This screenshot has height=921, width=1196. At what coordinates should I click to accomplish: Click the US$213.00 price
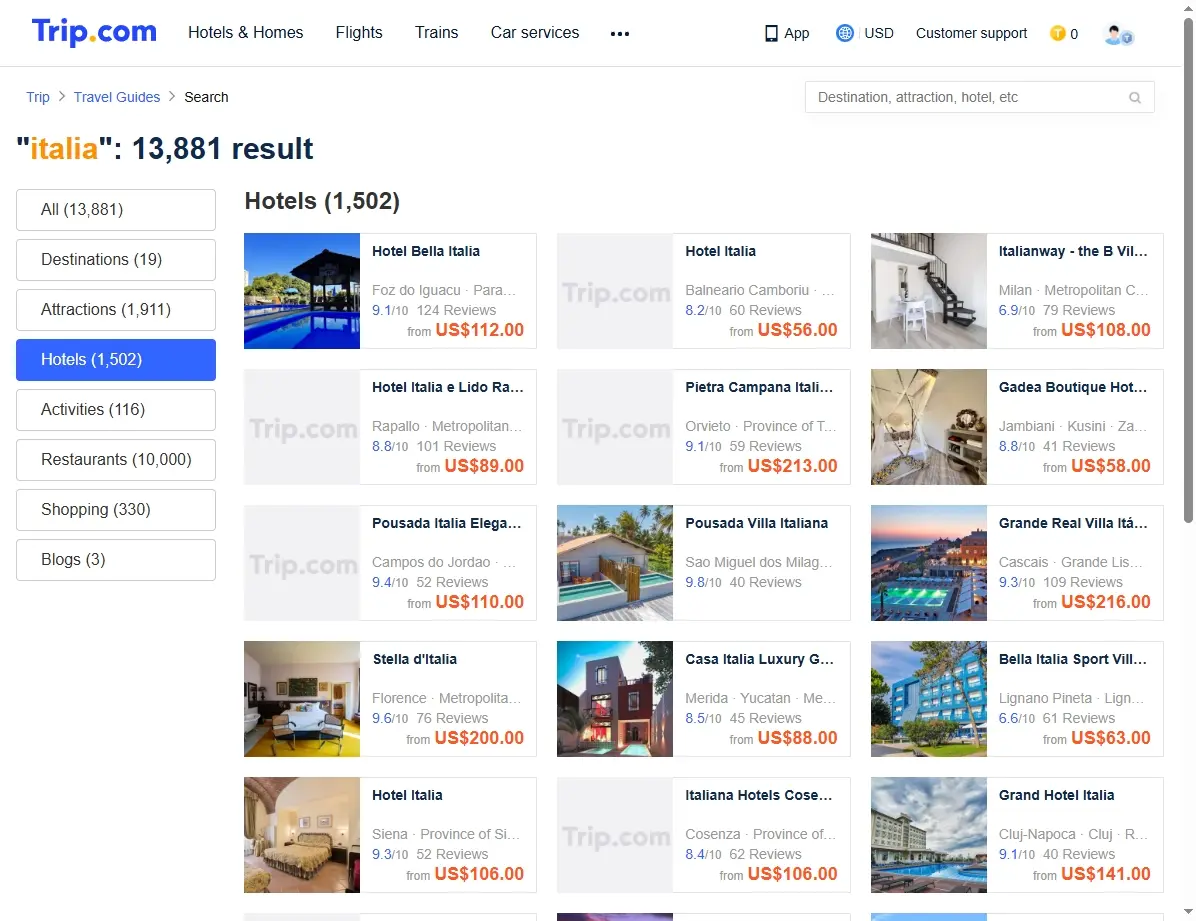792,465
